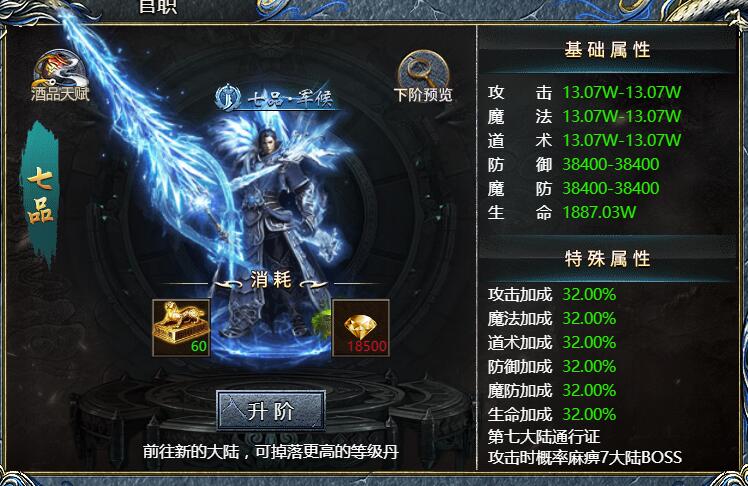
Task: Select the golden tiger seal item
Action: click(181, 328)
